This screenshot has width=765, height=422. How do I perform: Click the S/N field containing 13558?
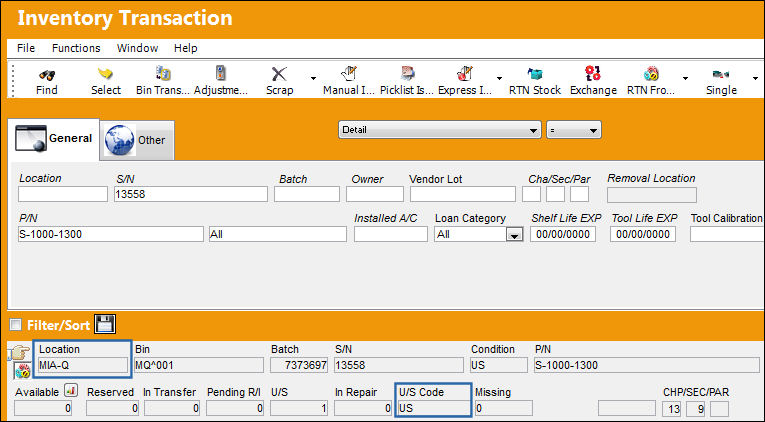pyautogui.click(x=191, y=194)
